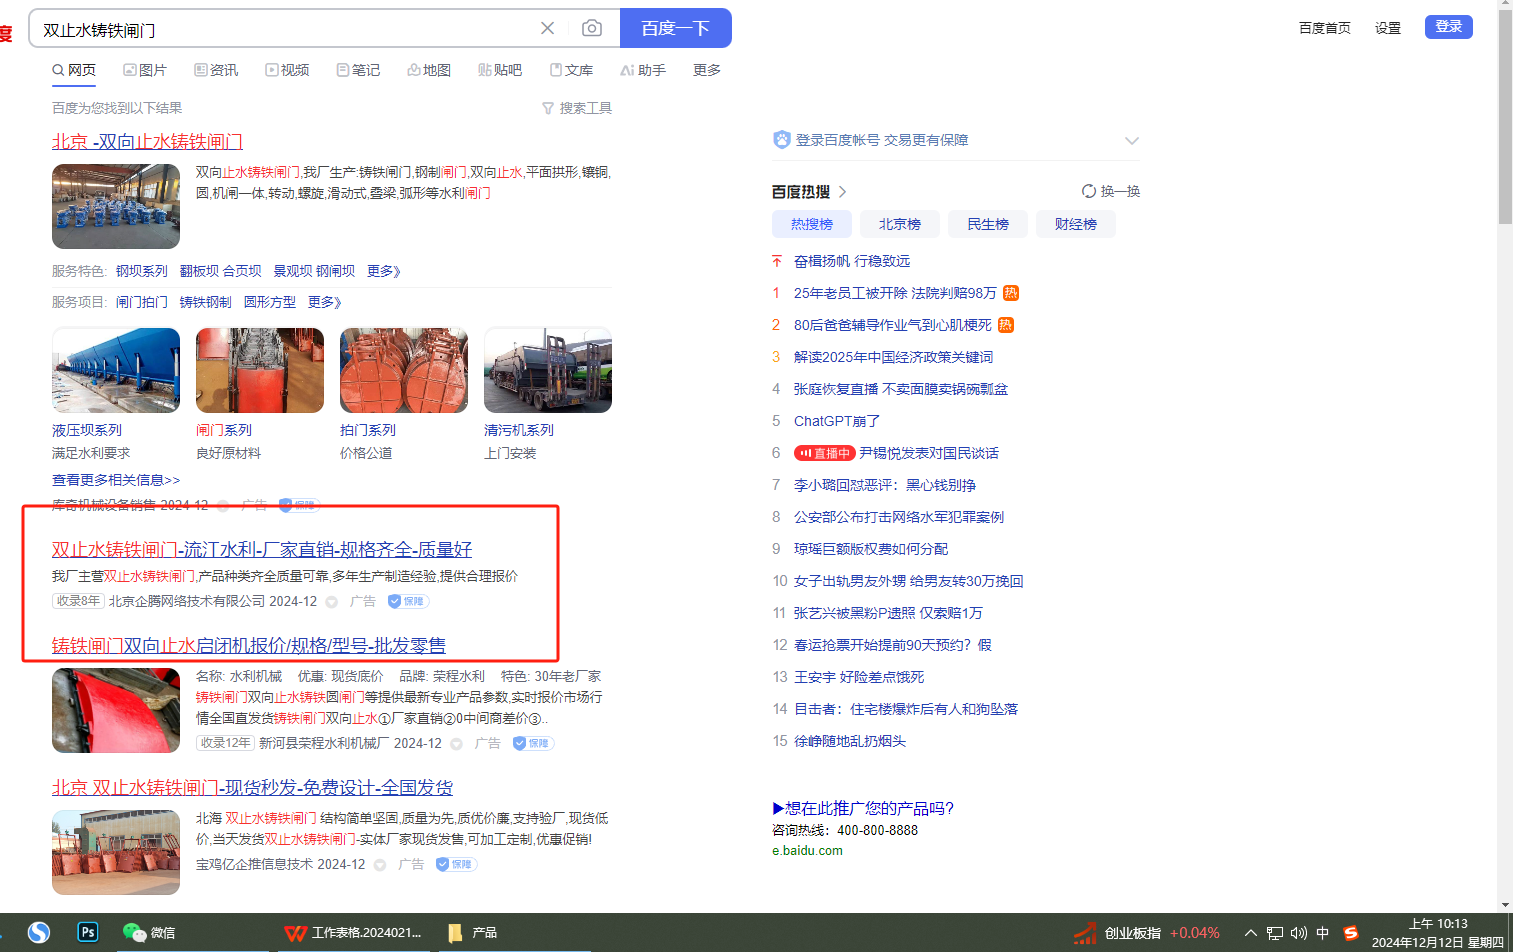Select the 北京榜 hot list tab

[x=899, y=224]
